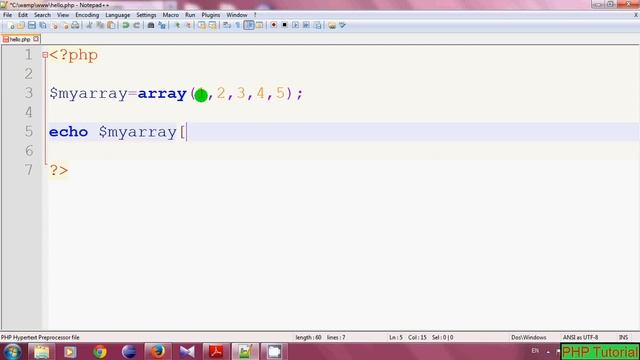Image resolution: width=640 pixels, height=360 pixels.
Task: Open the Search menu
Action: (42, 15)
